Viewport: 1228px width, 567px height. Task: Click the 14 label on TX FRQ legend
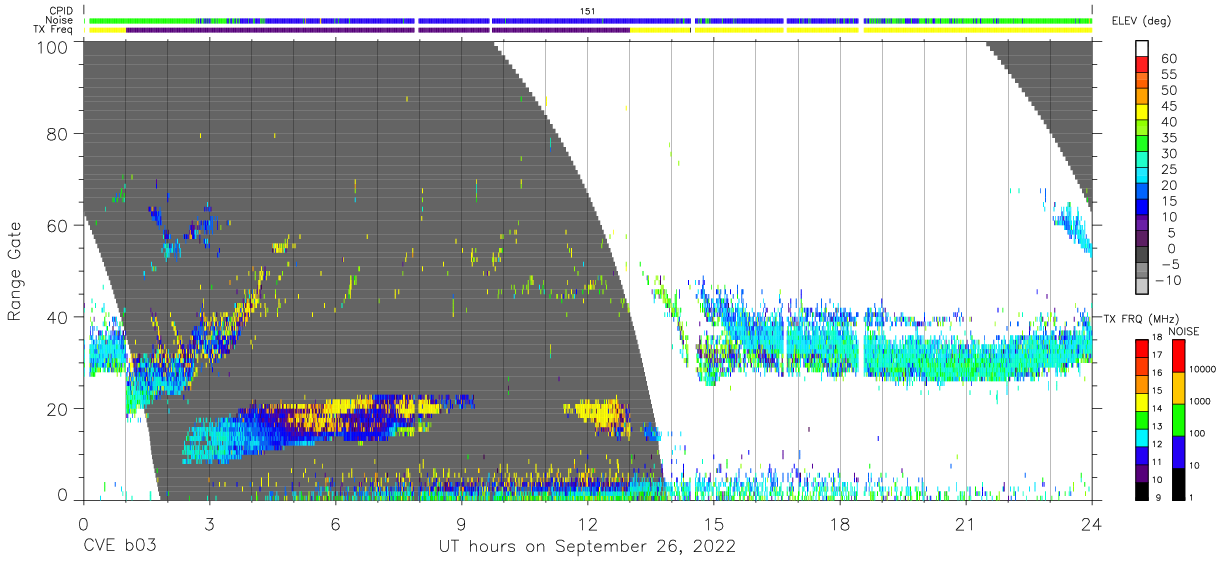point(1158,408)
